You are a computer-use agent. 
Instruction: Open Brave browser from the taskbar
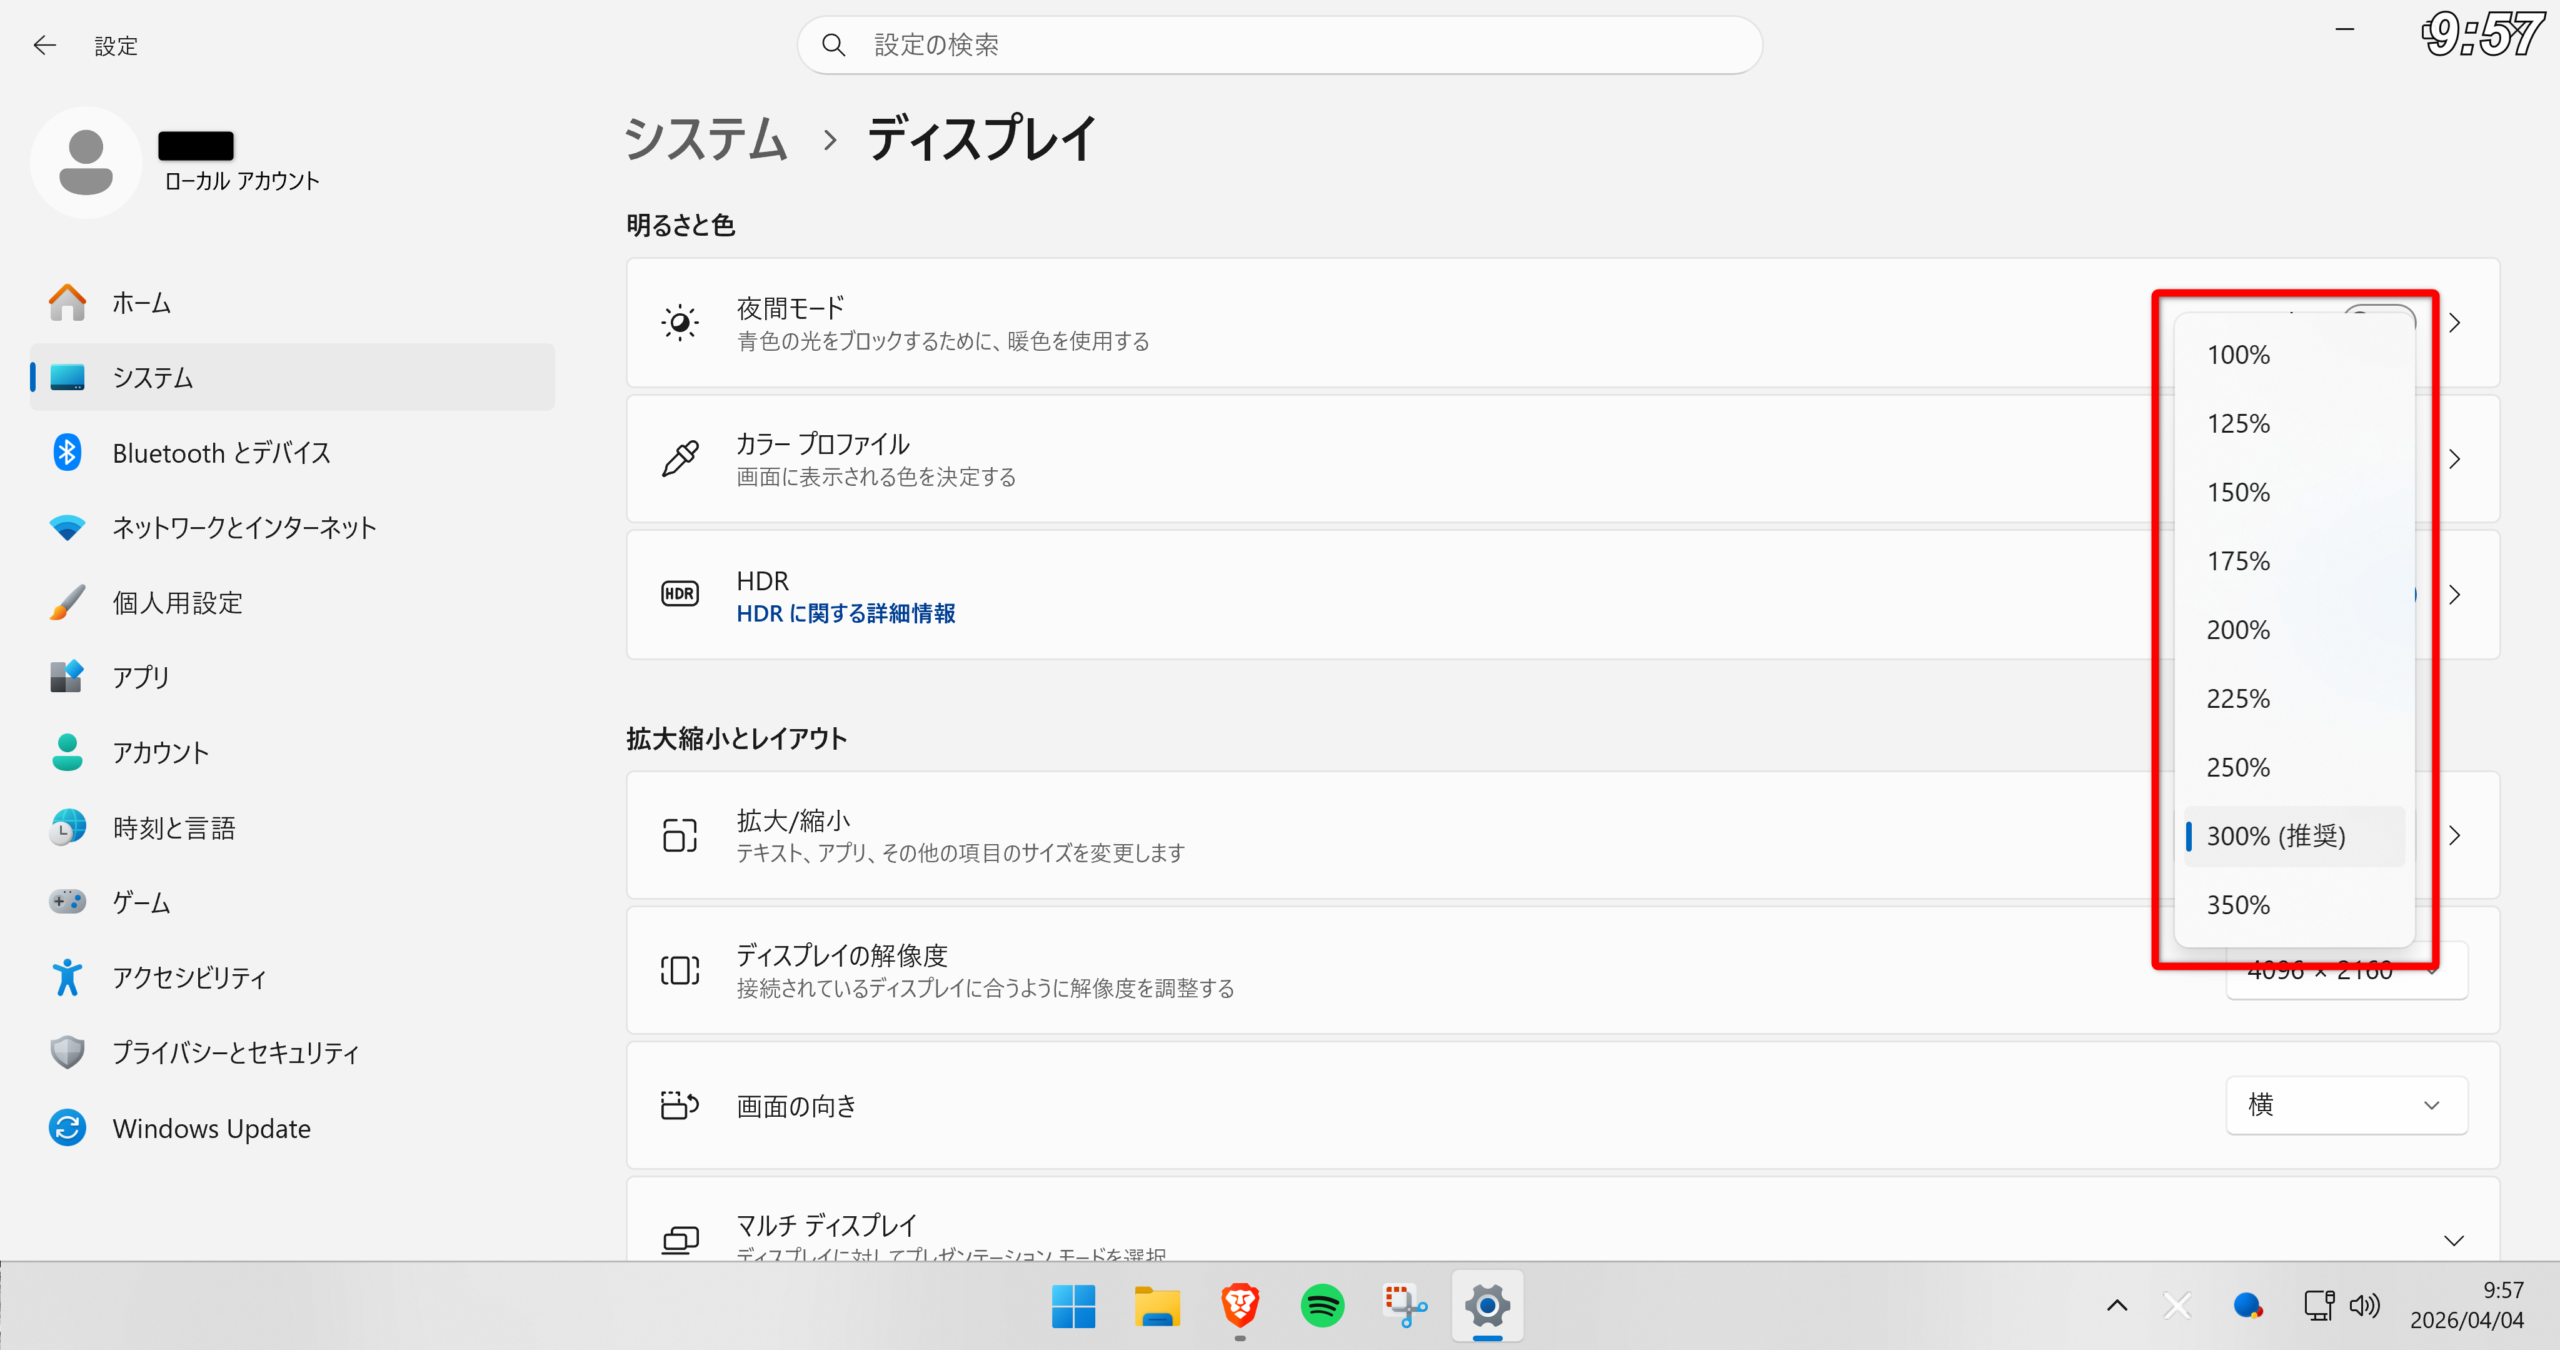coord(1239,1305)
